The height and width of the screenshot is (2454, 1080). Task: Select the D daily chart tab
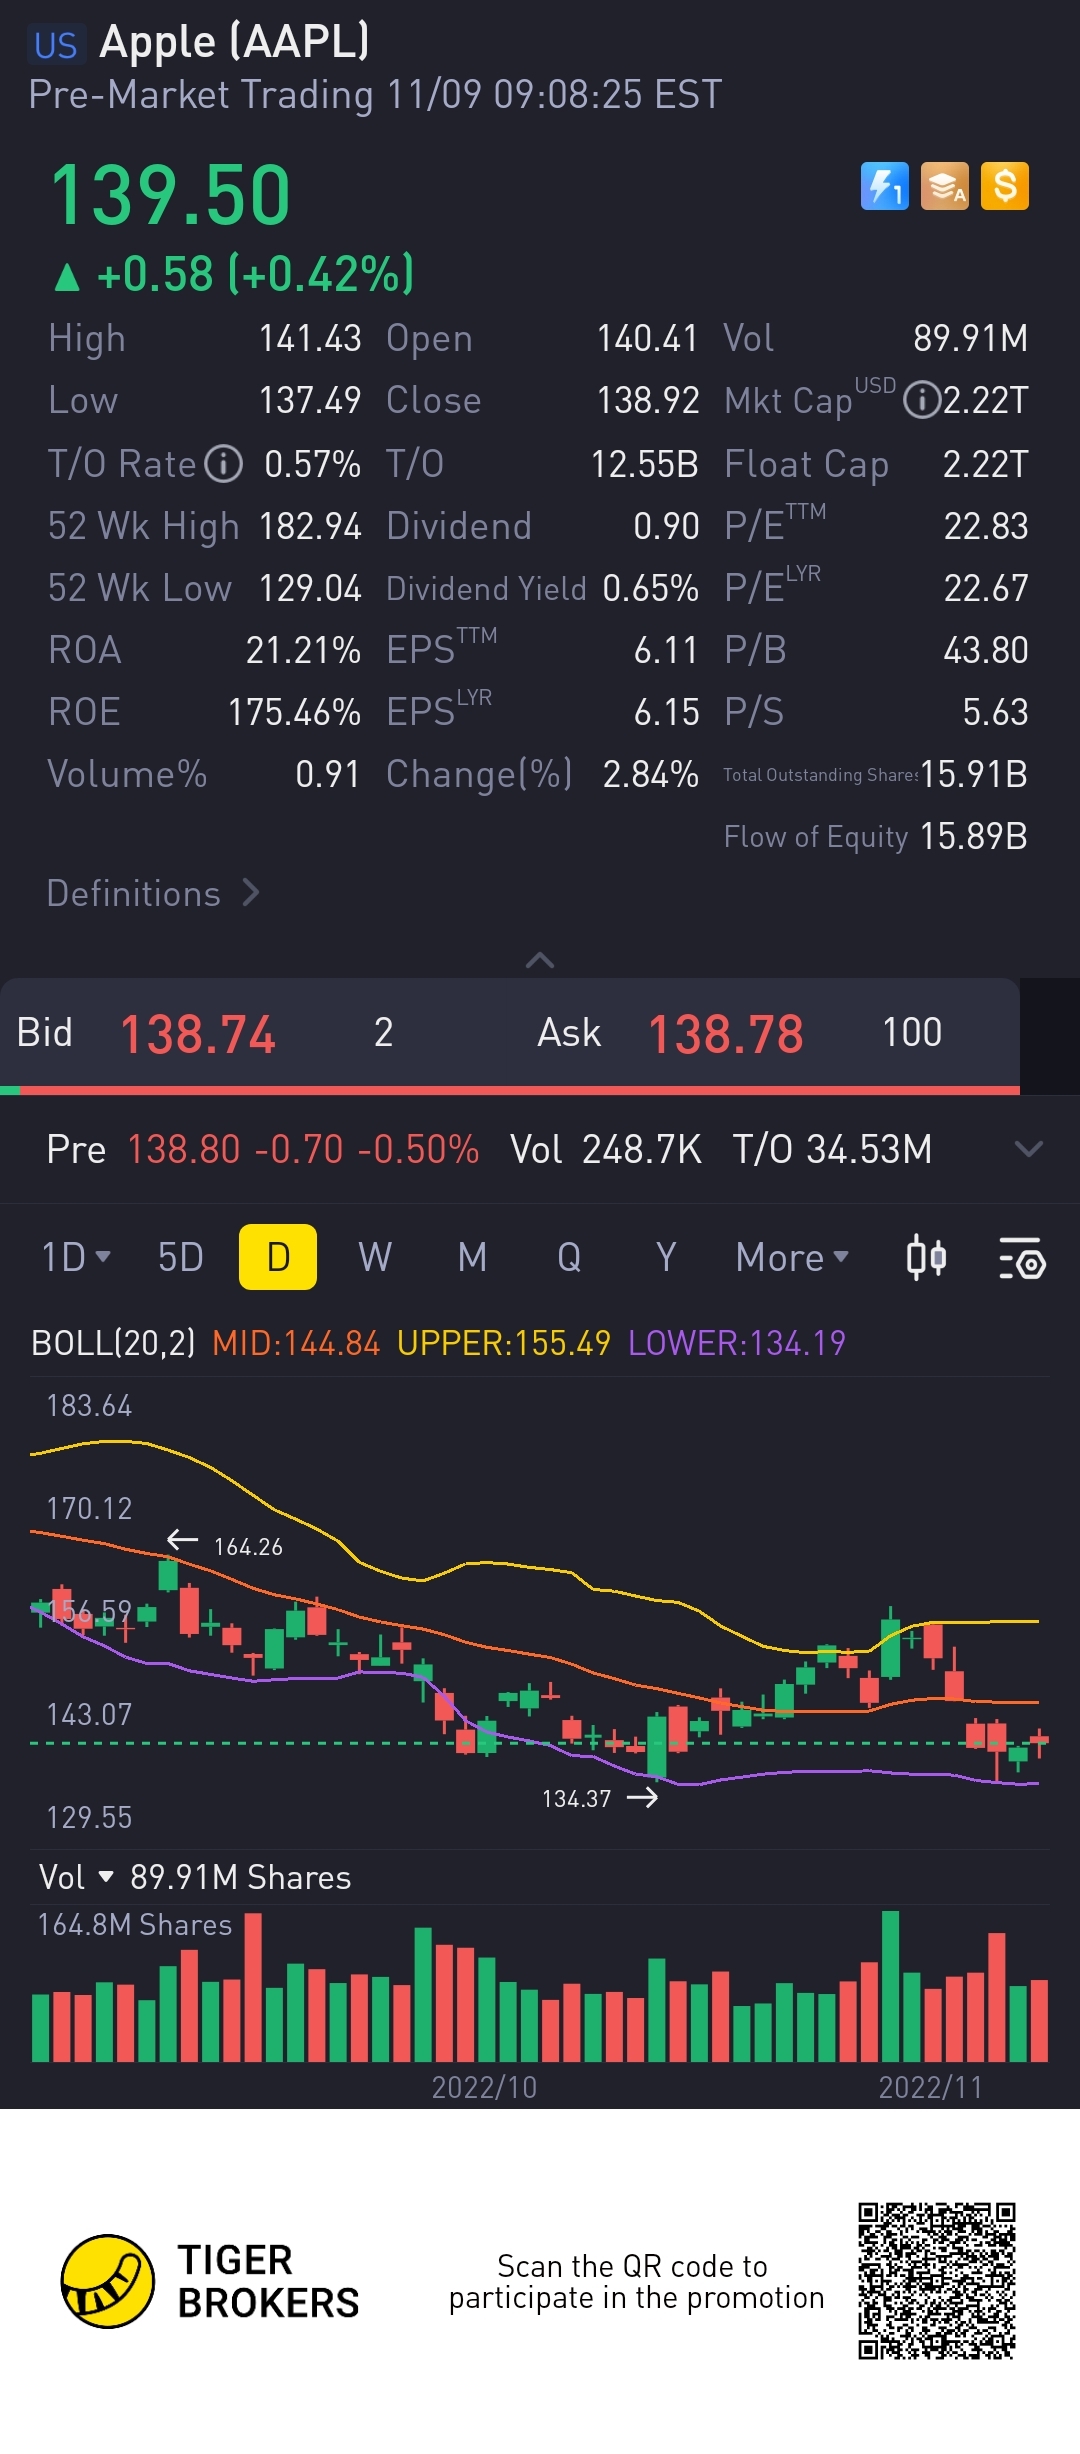coord(278,1257)
